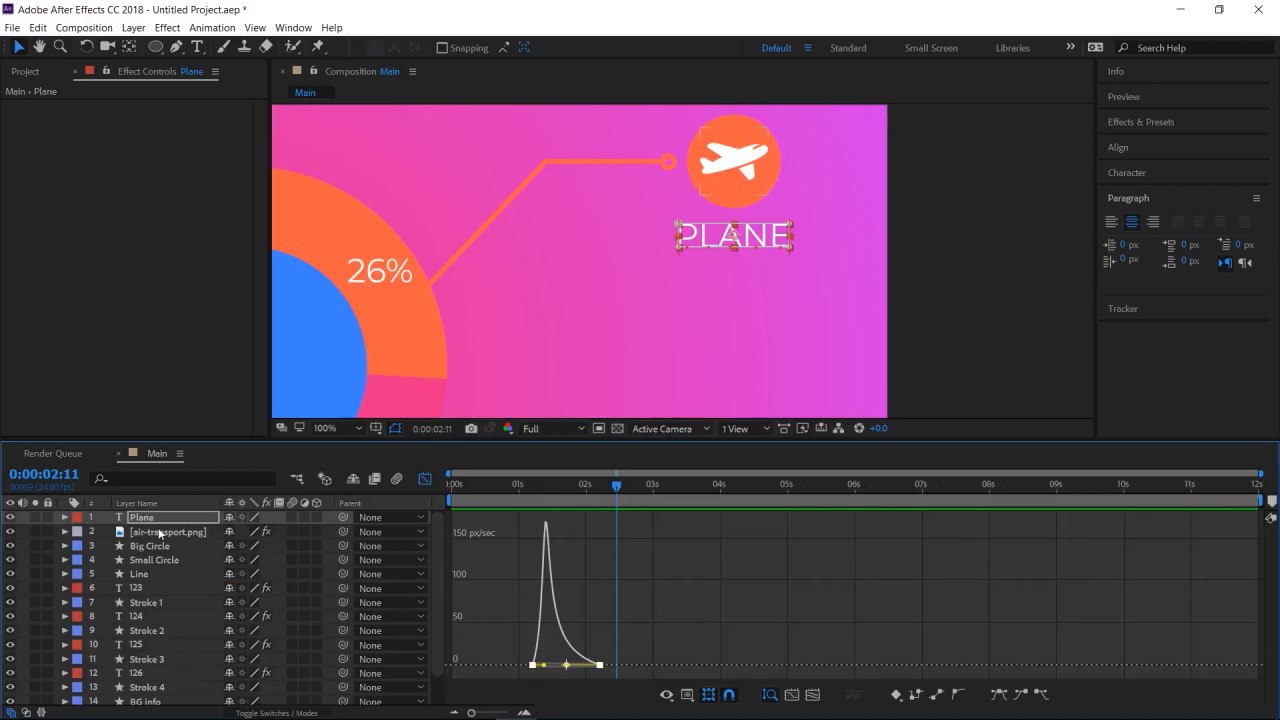
Task: Toggle visibility of the Stroke 1 layer
Action: pos(10,603)
